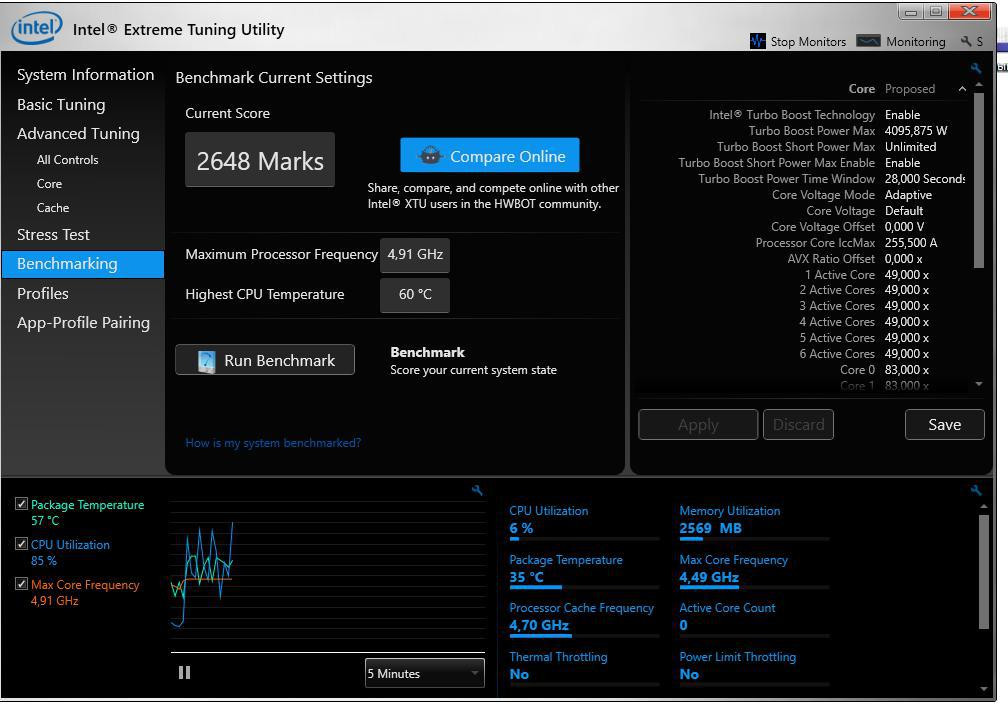Click Stop Monitors label
The image size is (1008, 712).
(808, 41)
